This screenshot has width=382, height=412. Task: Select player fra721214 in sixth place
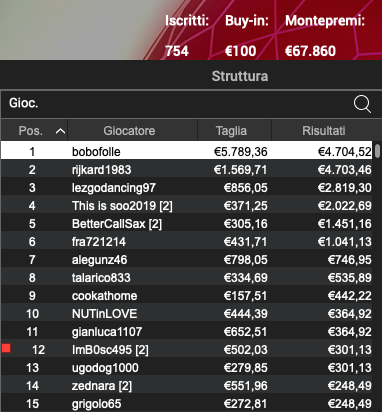click(187, 242)
